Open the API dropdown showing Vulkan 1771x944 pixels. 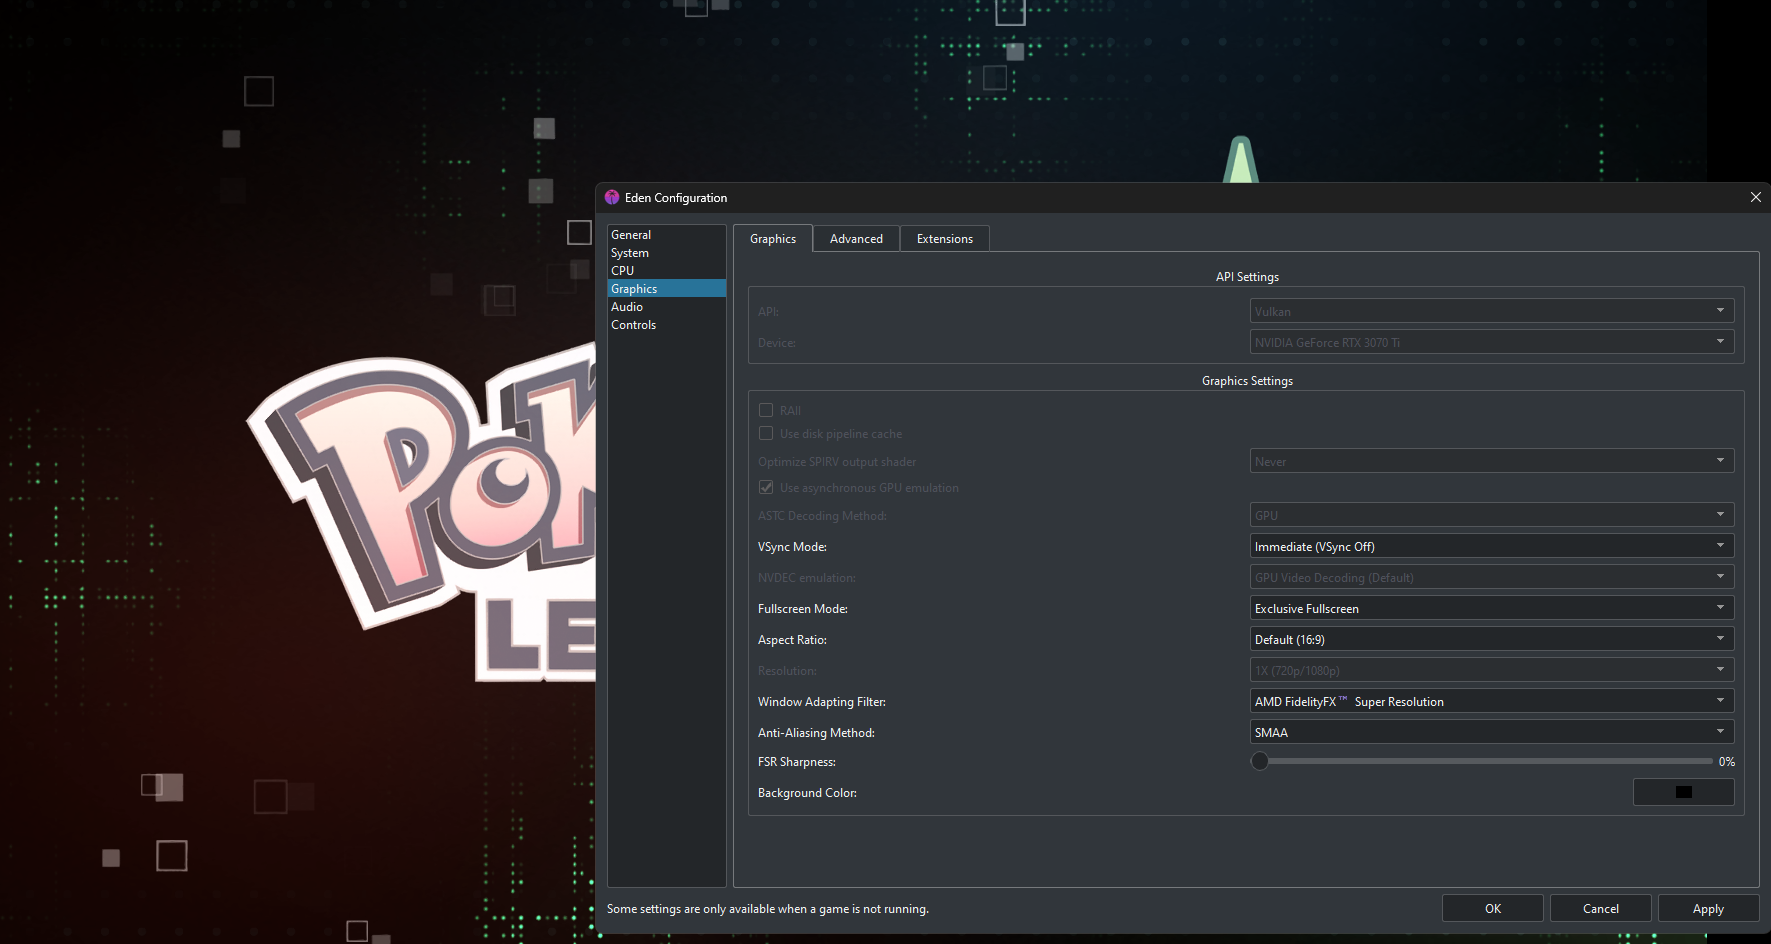click(1491, 311)
